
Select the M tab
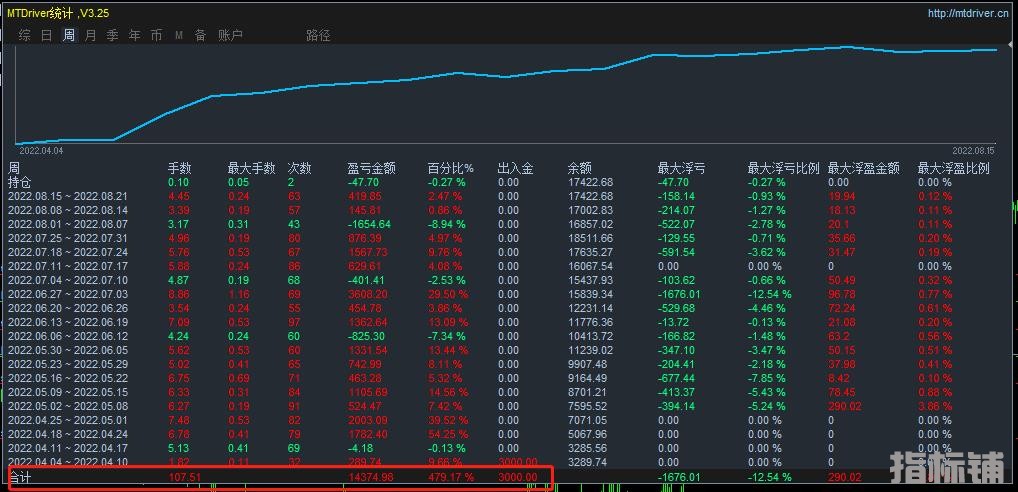point(179,36)
